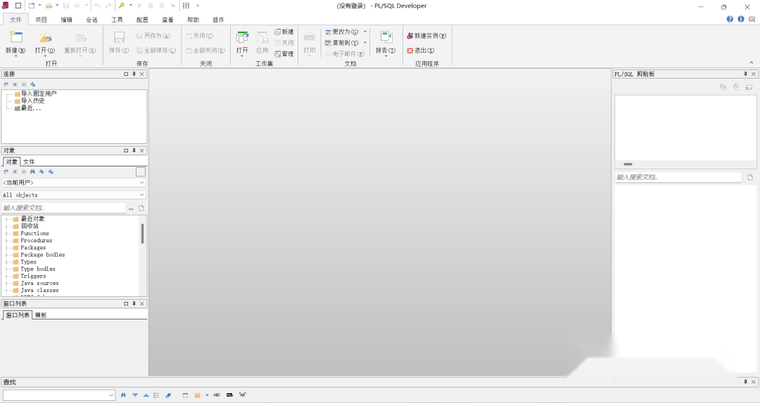Image resolution: width=760 pixels, height=403 pixels.
Task: Expand the Packages tree folder
Action: pyautogui.click(x=6, y=248)
